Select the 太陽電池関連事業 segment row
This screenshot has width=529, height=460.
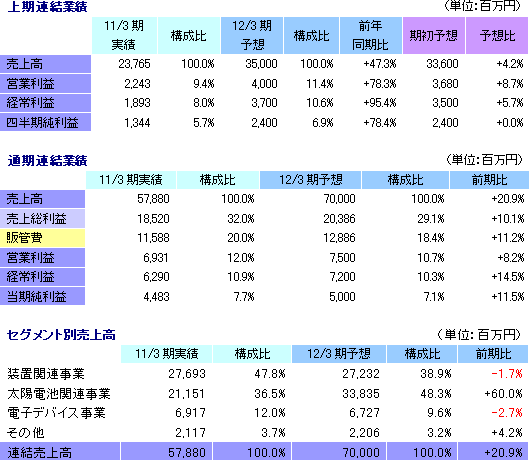pos(264,394)
